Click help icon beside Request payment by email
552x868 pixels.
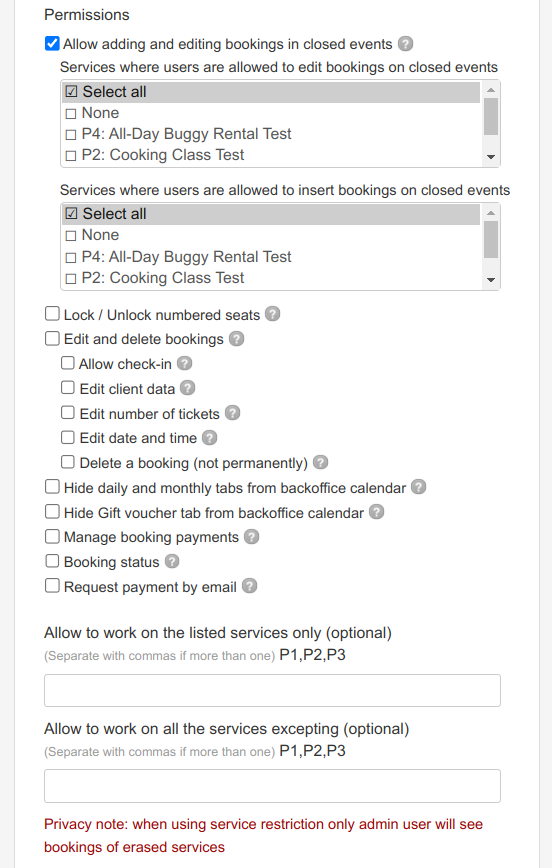[x=250, y=586]
